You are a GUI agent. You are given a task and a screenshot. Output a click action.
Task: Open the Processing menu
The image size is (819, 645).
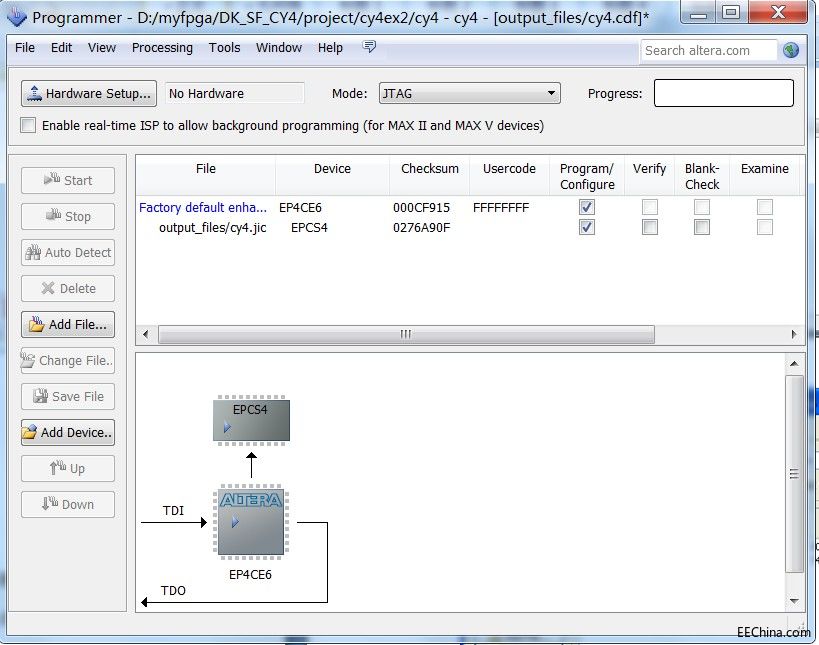pos(162,48)
